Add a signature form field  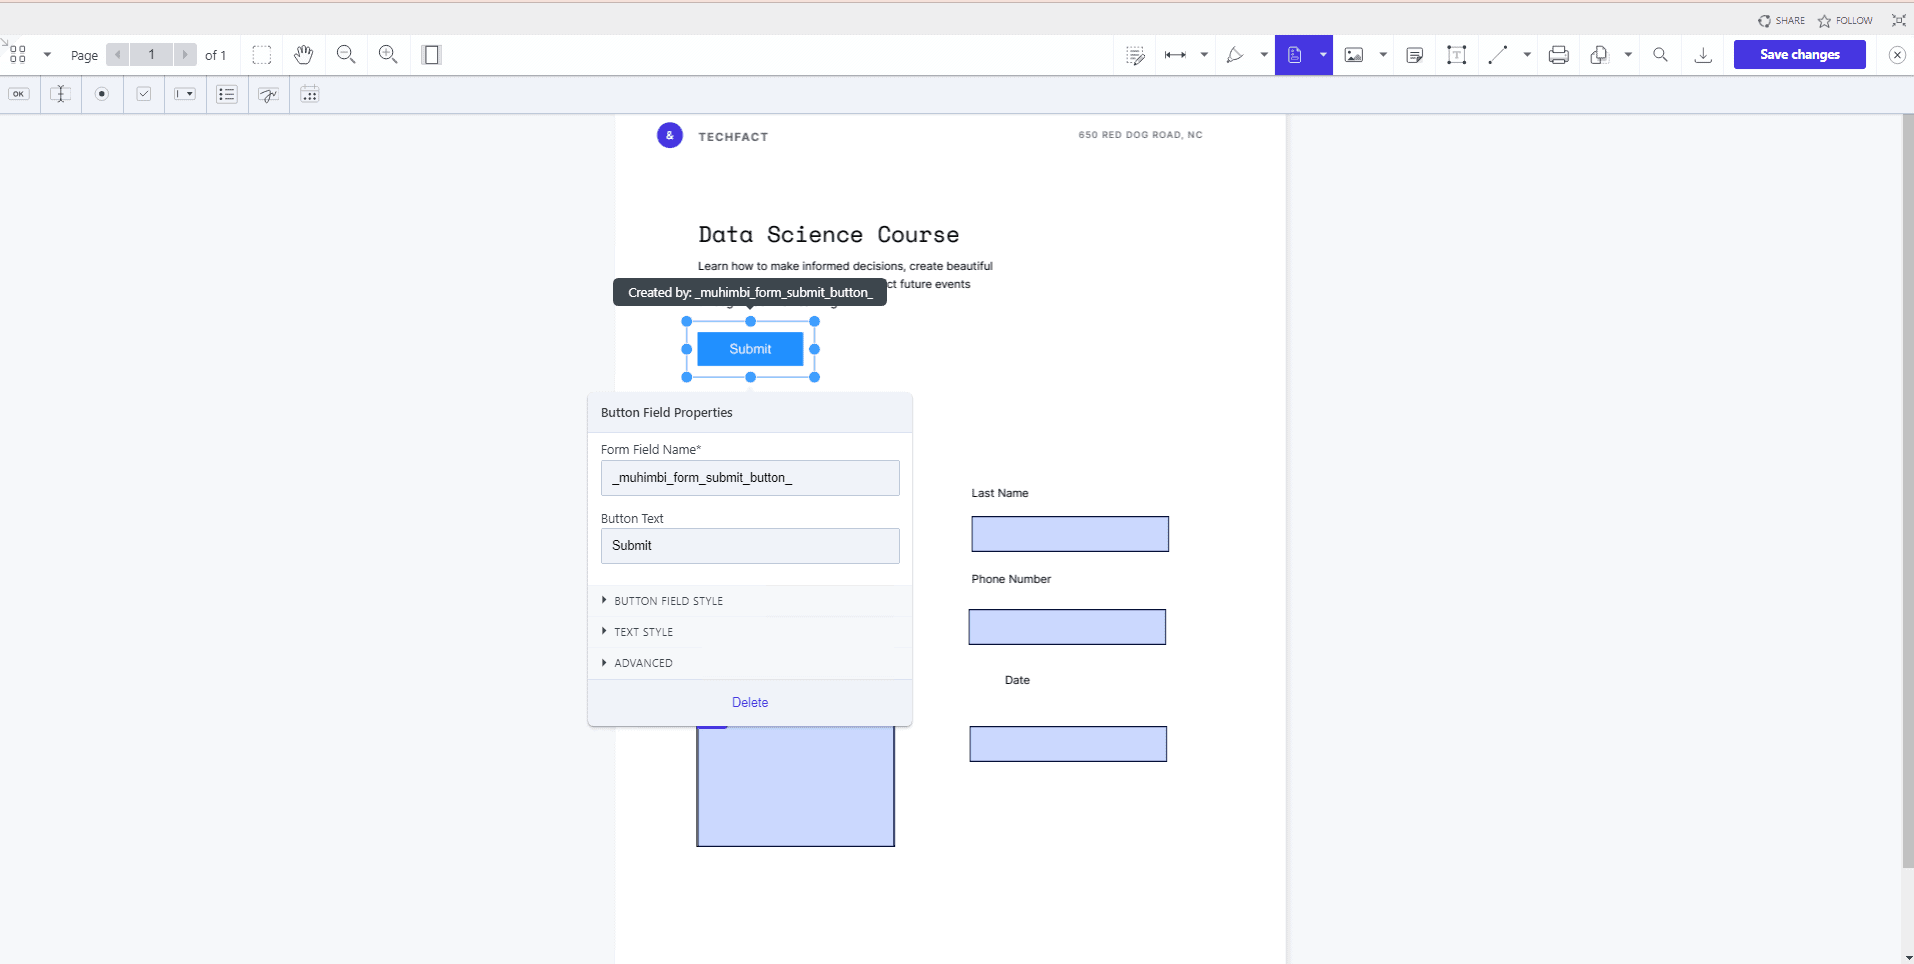(x=268, y=94)
